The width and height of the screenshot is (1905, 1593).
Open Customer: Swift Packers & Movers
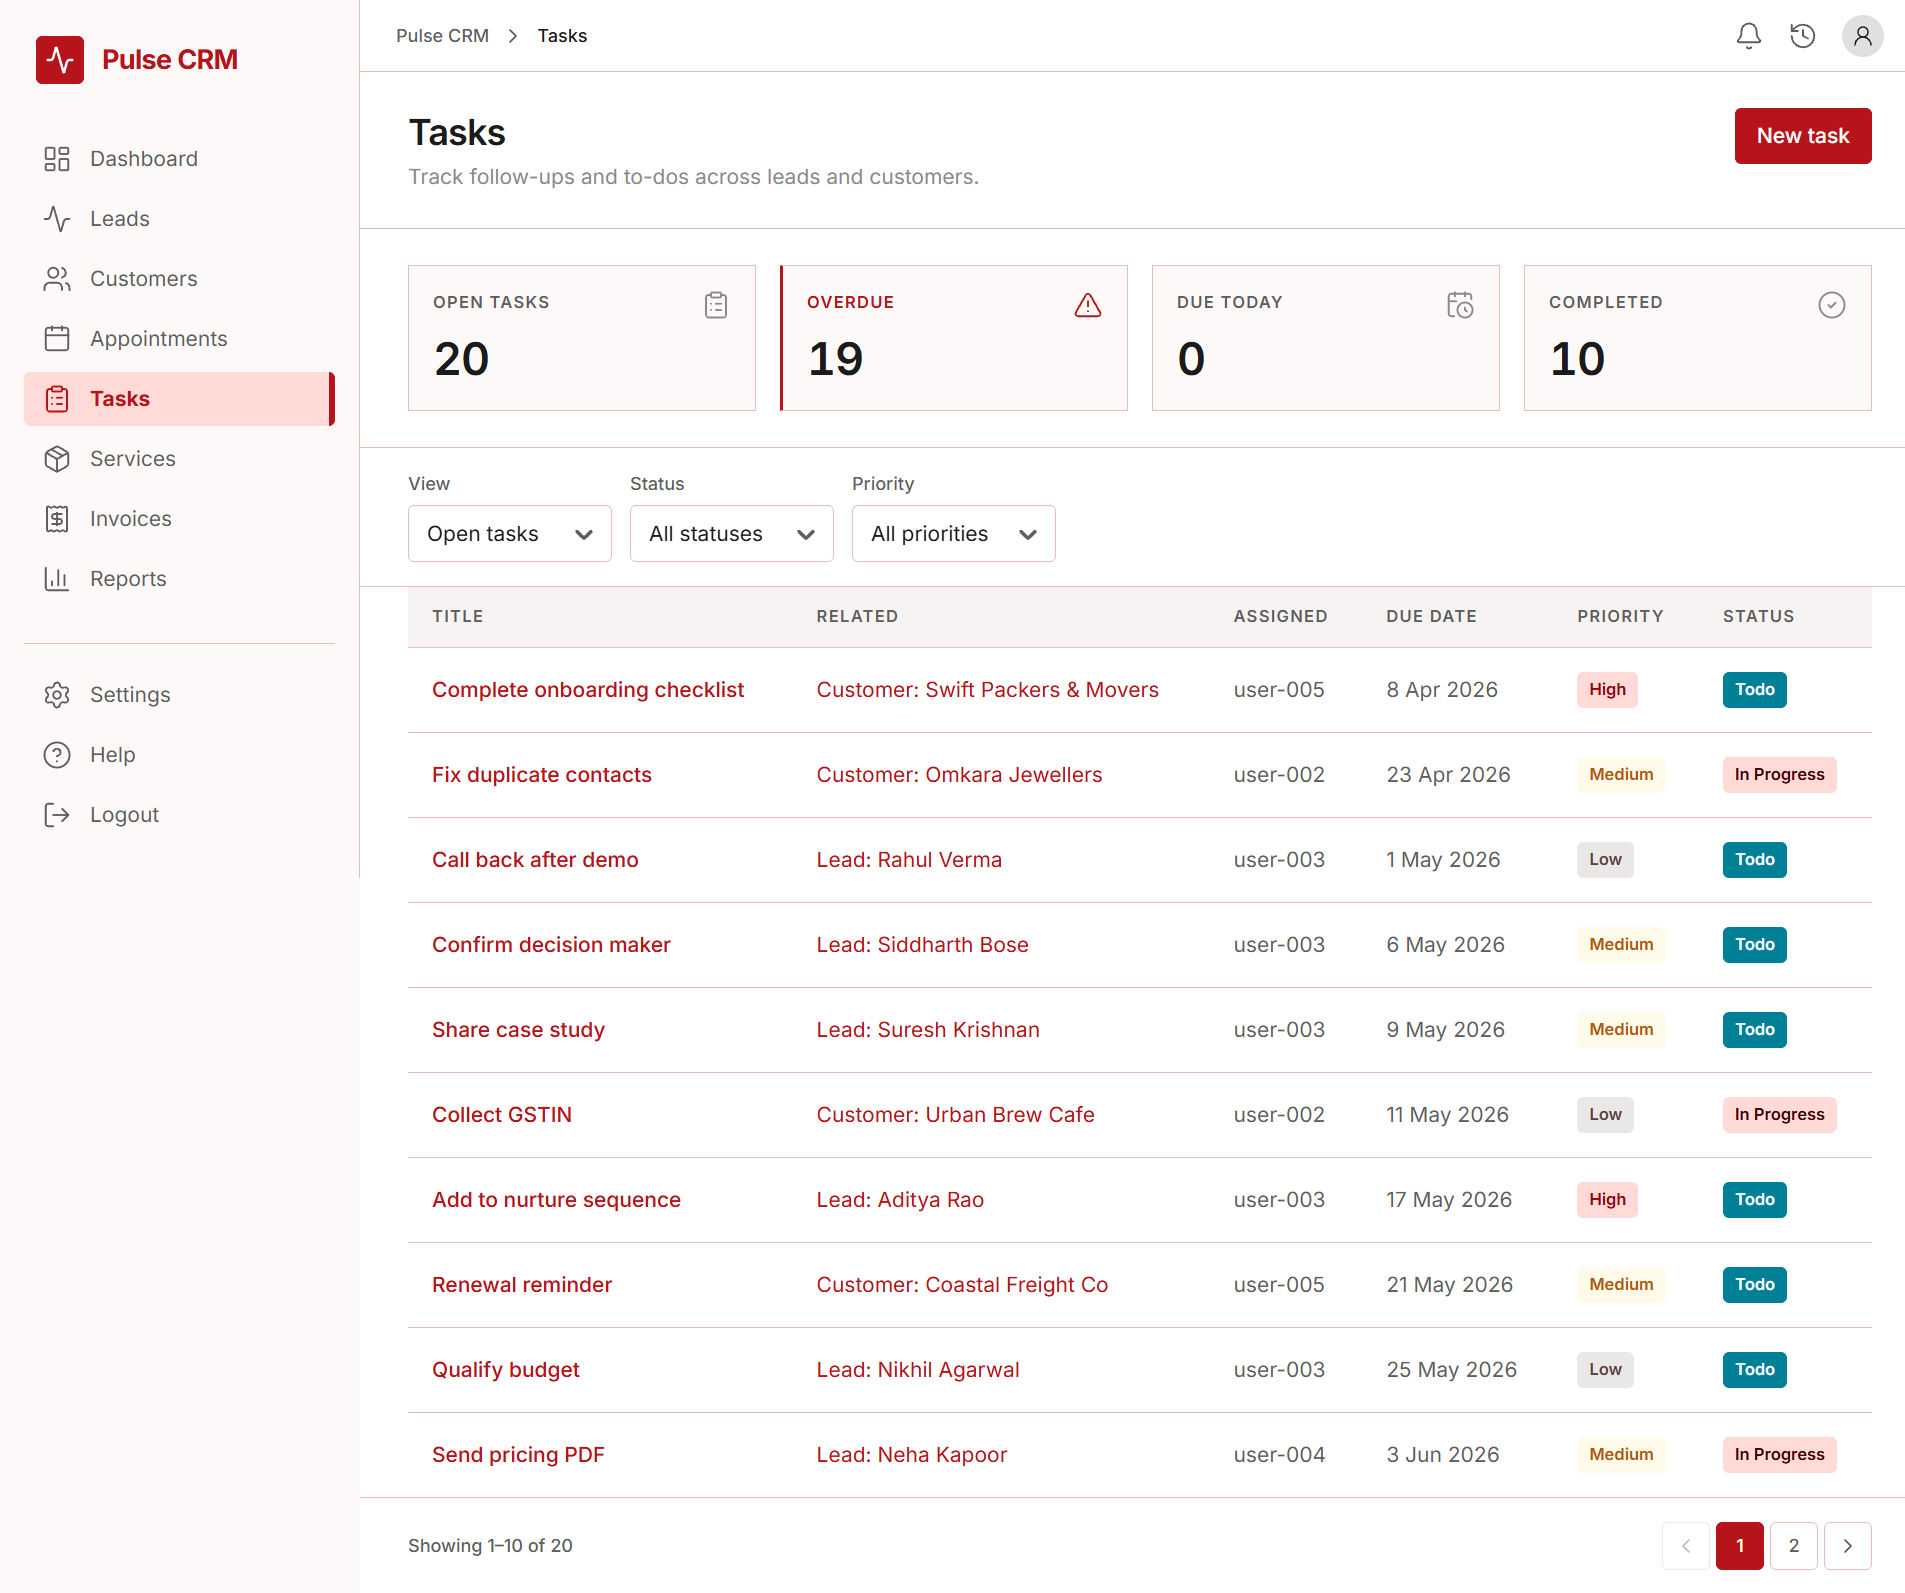click(x=987, y=690)
